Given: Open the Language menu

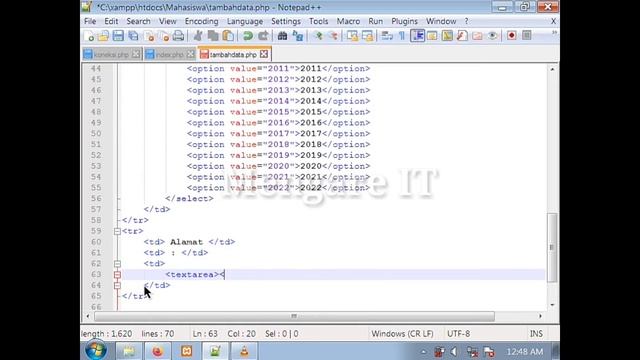Looking at the screenshot, I should (245, 21).
